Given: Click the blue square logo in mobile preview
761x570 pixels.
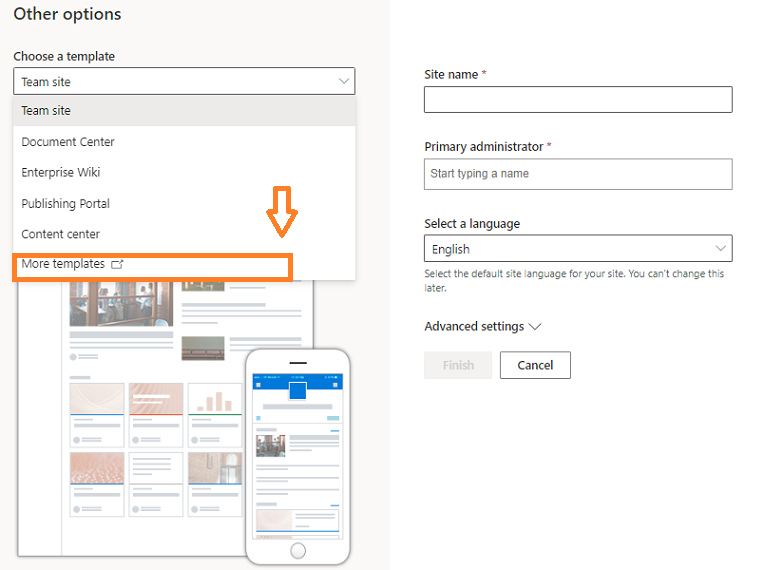Looking at the screenshot, I should (x=297, y=390).
